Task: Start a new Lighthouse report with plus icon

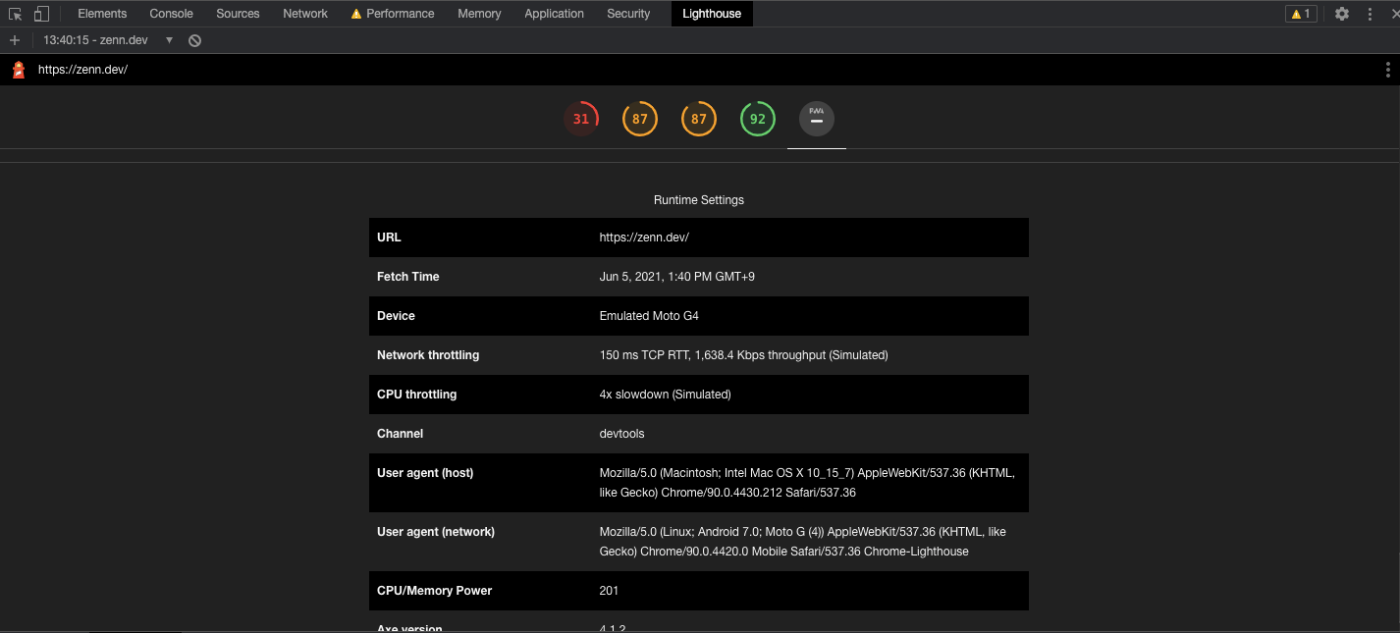Action: pos(14,40)
